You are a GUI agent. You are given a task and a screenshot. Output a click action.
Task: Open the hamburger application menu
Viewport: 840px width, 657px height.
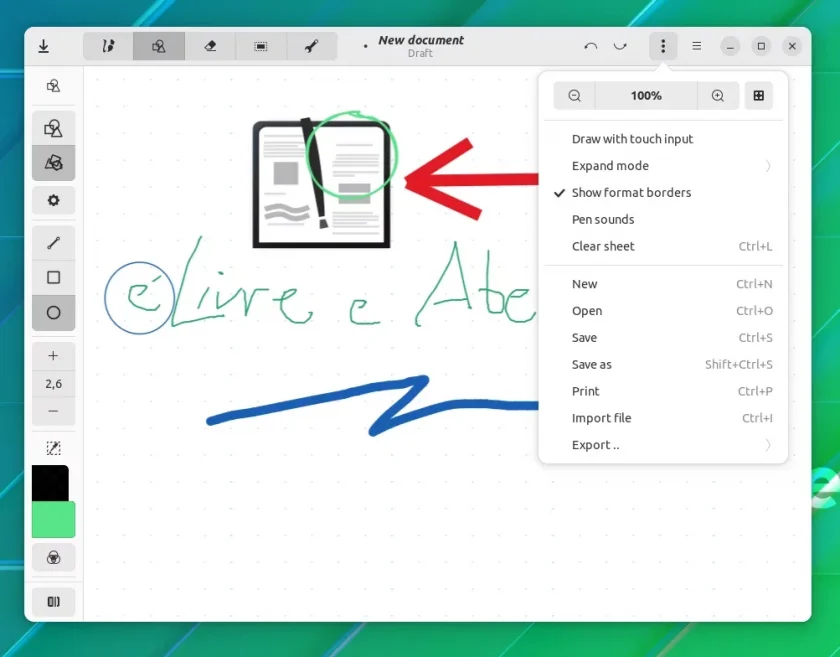coord(696,46)
